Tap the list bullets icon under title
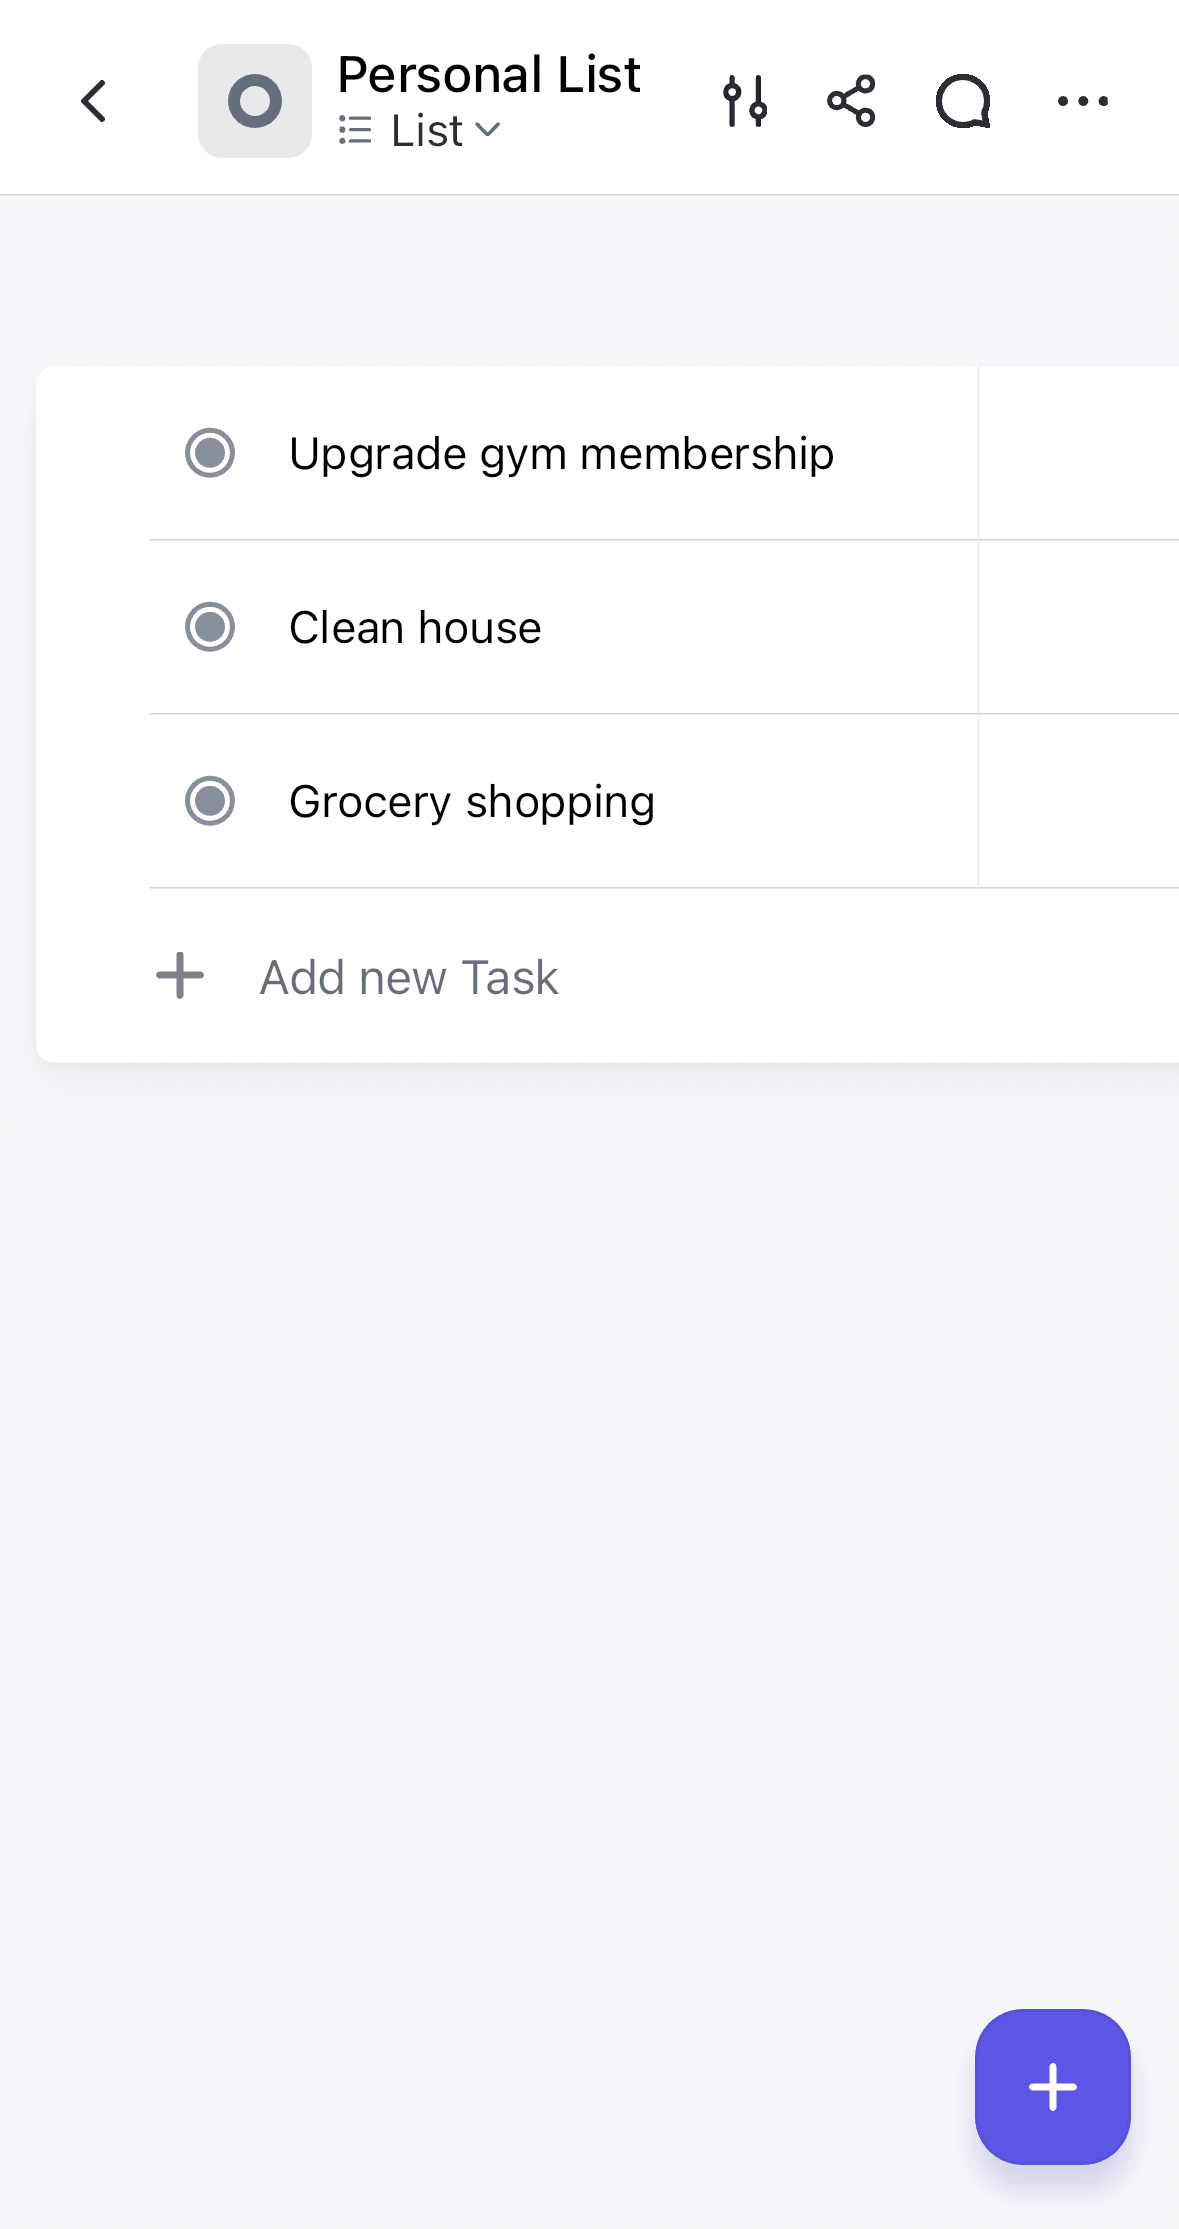 355,130
